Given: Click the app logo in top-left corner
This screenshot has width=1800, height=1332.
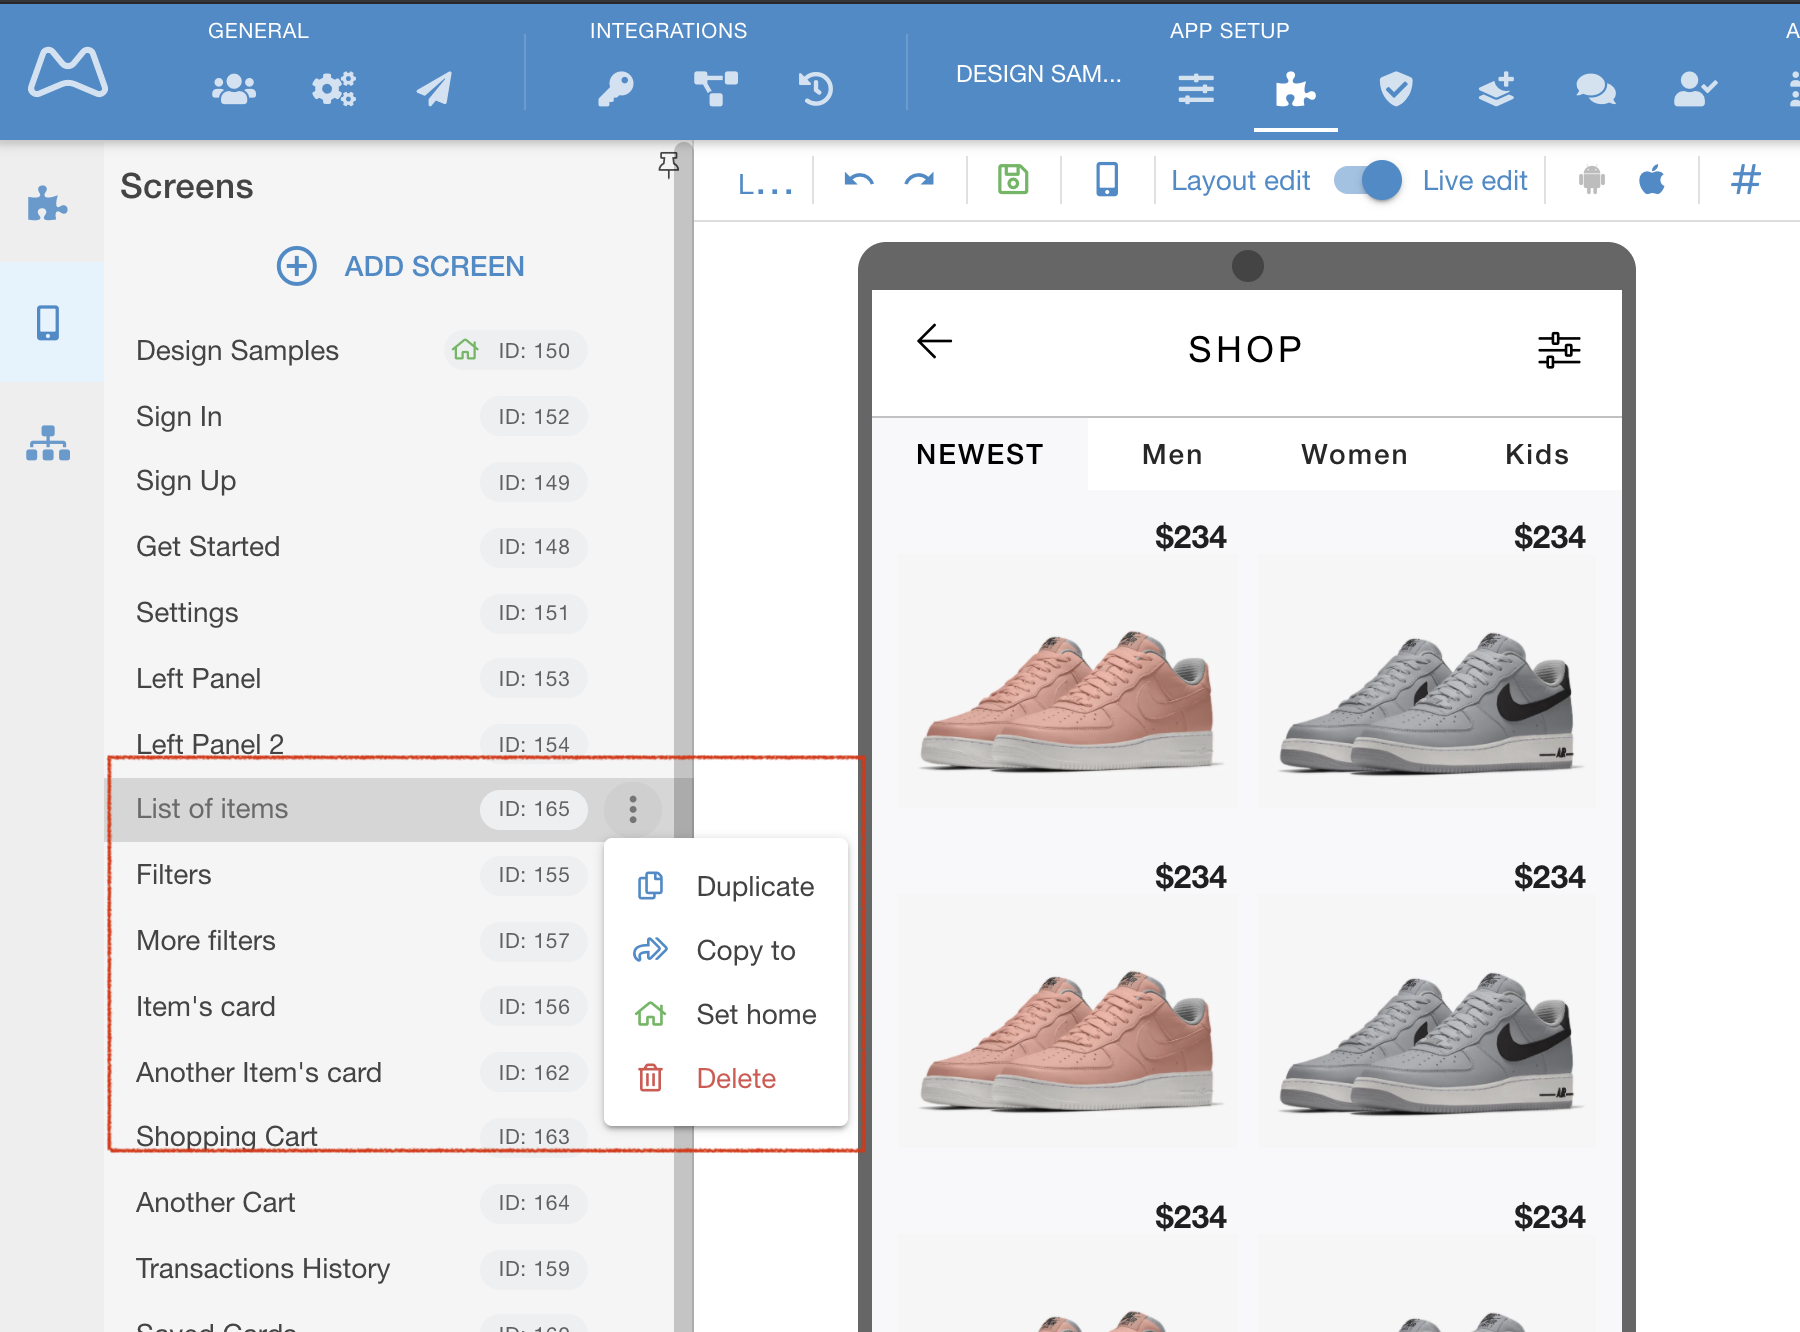Looking at the screenshot, I should [68, 72].
